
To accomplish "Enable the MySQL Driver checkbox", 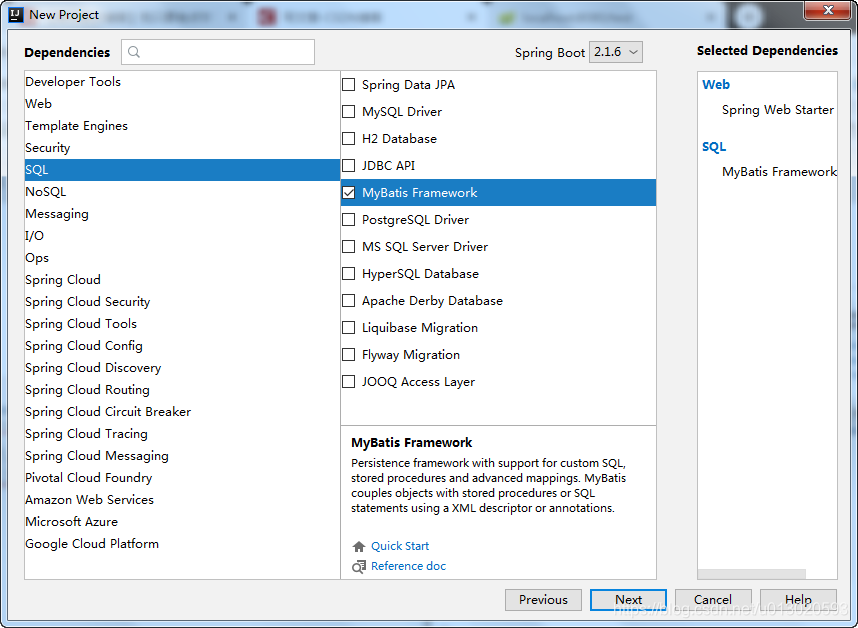I will (x=349, y=112).
